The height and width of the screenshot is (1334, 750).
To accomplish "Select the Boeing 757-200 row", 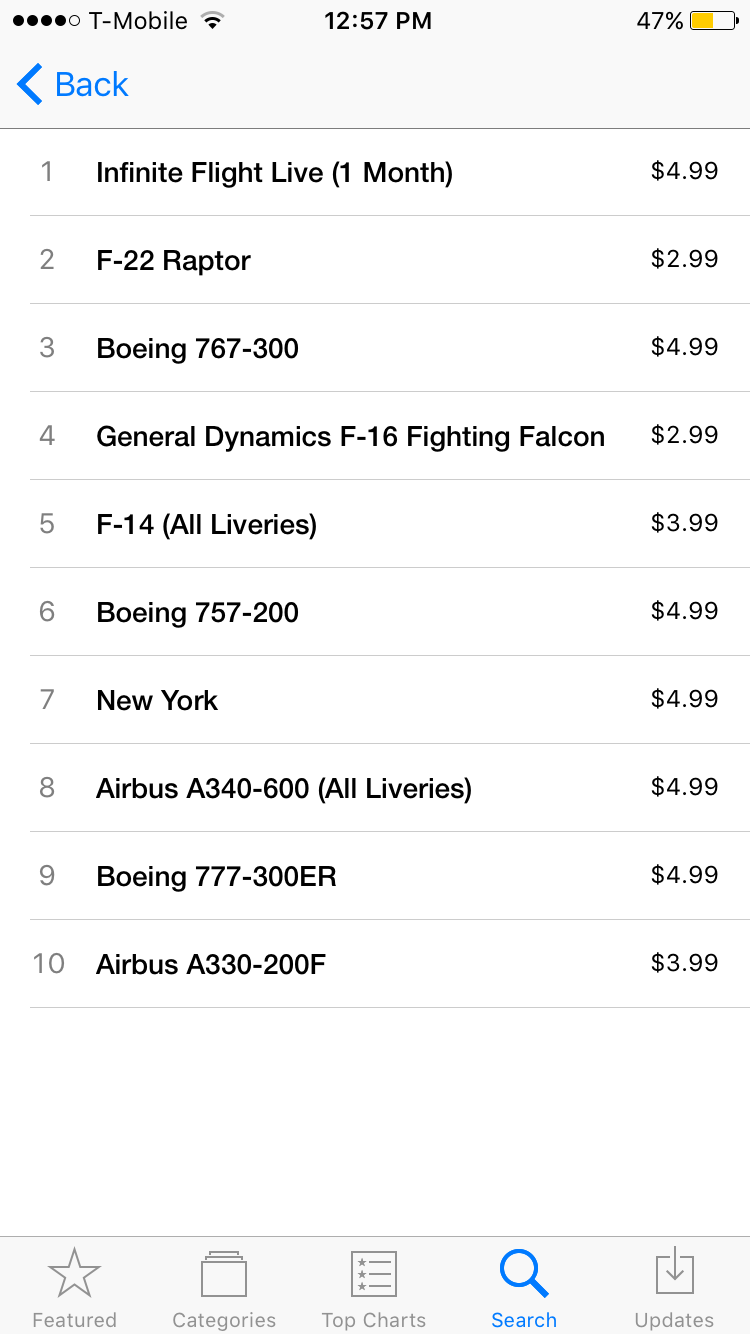I will [x=197, y=613].
